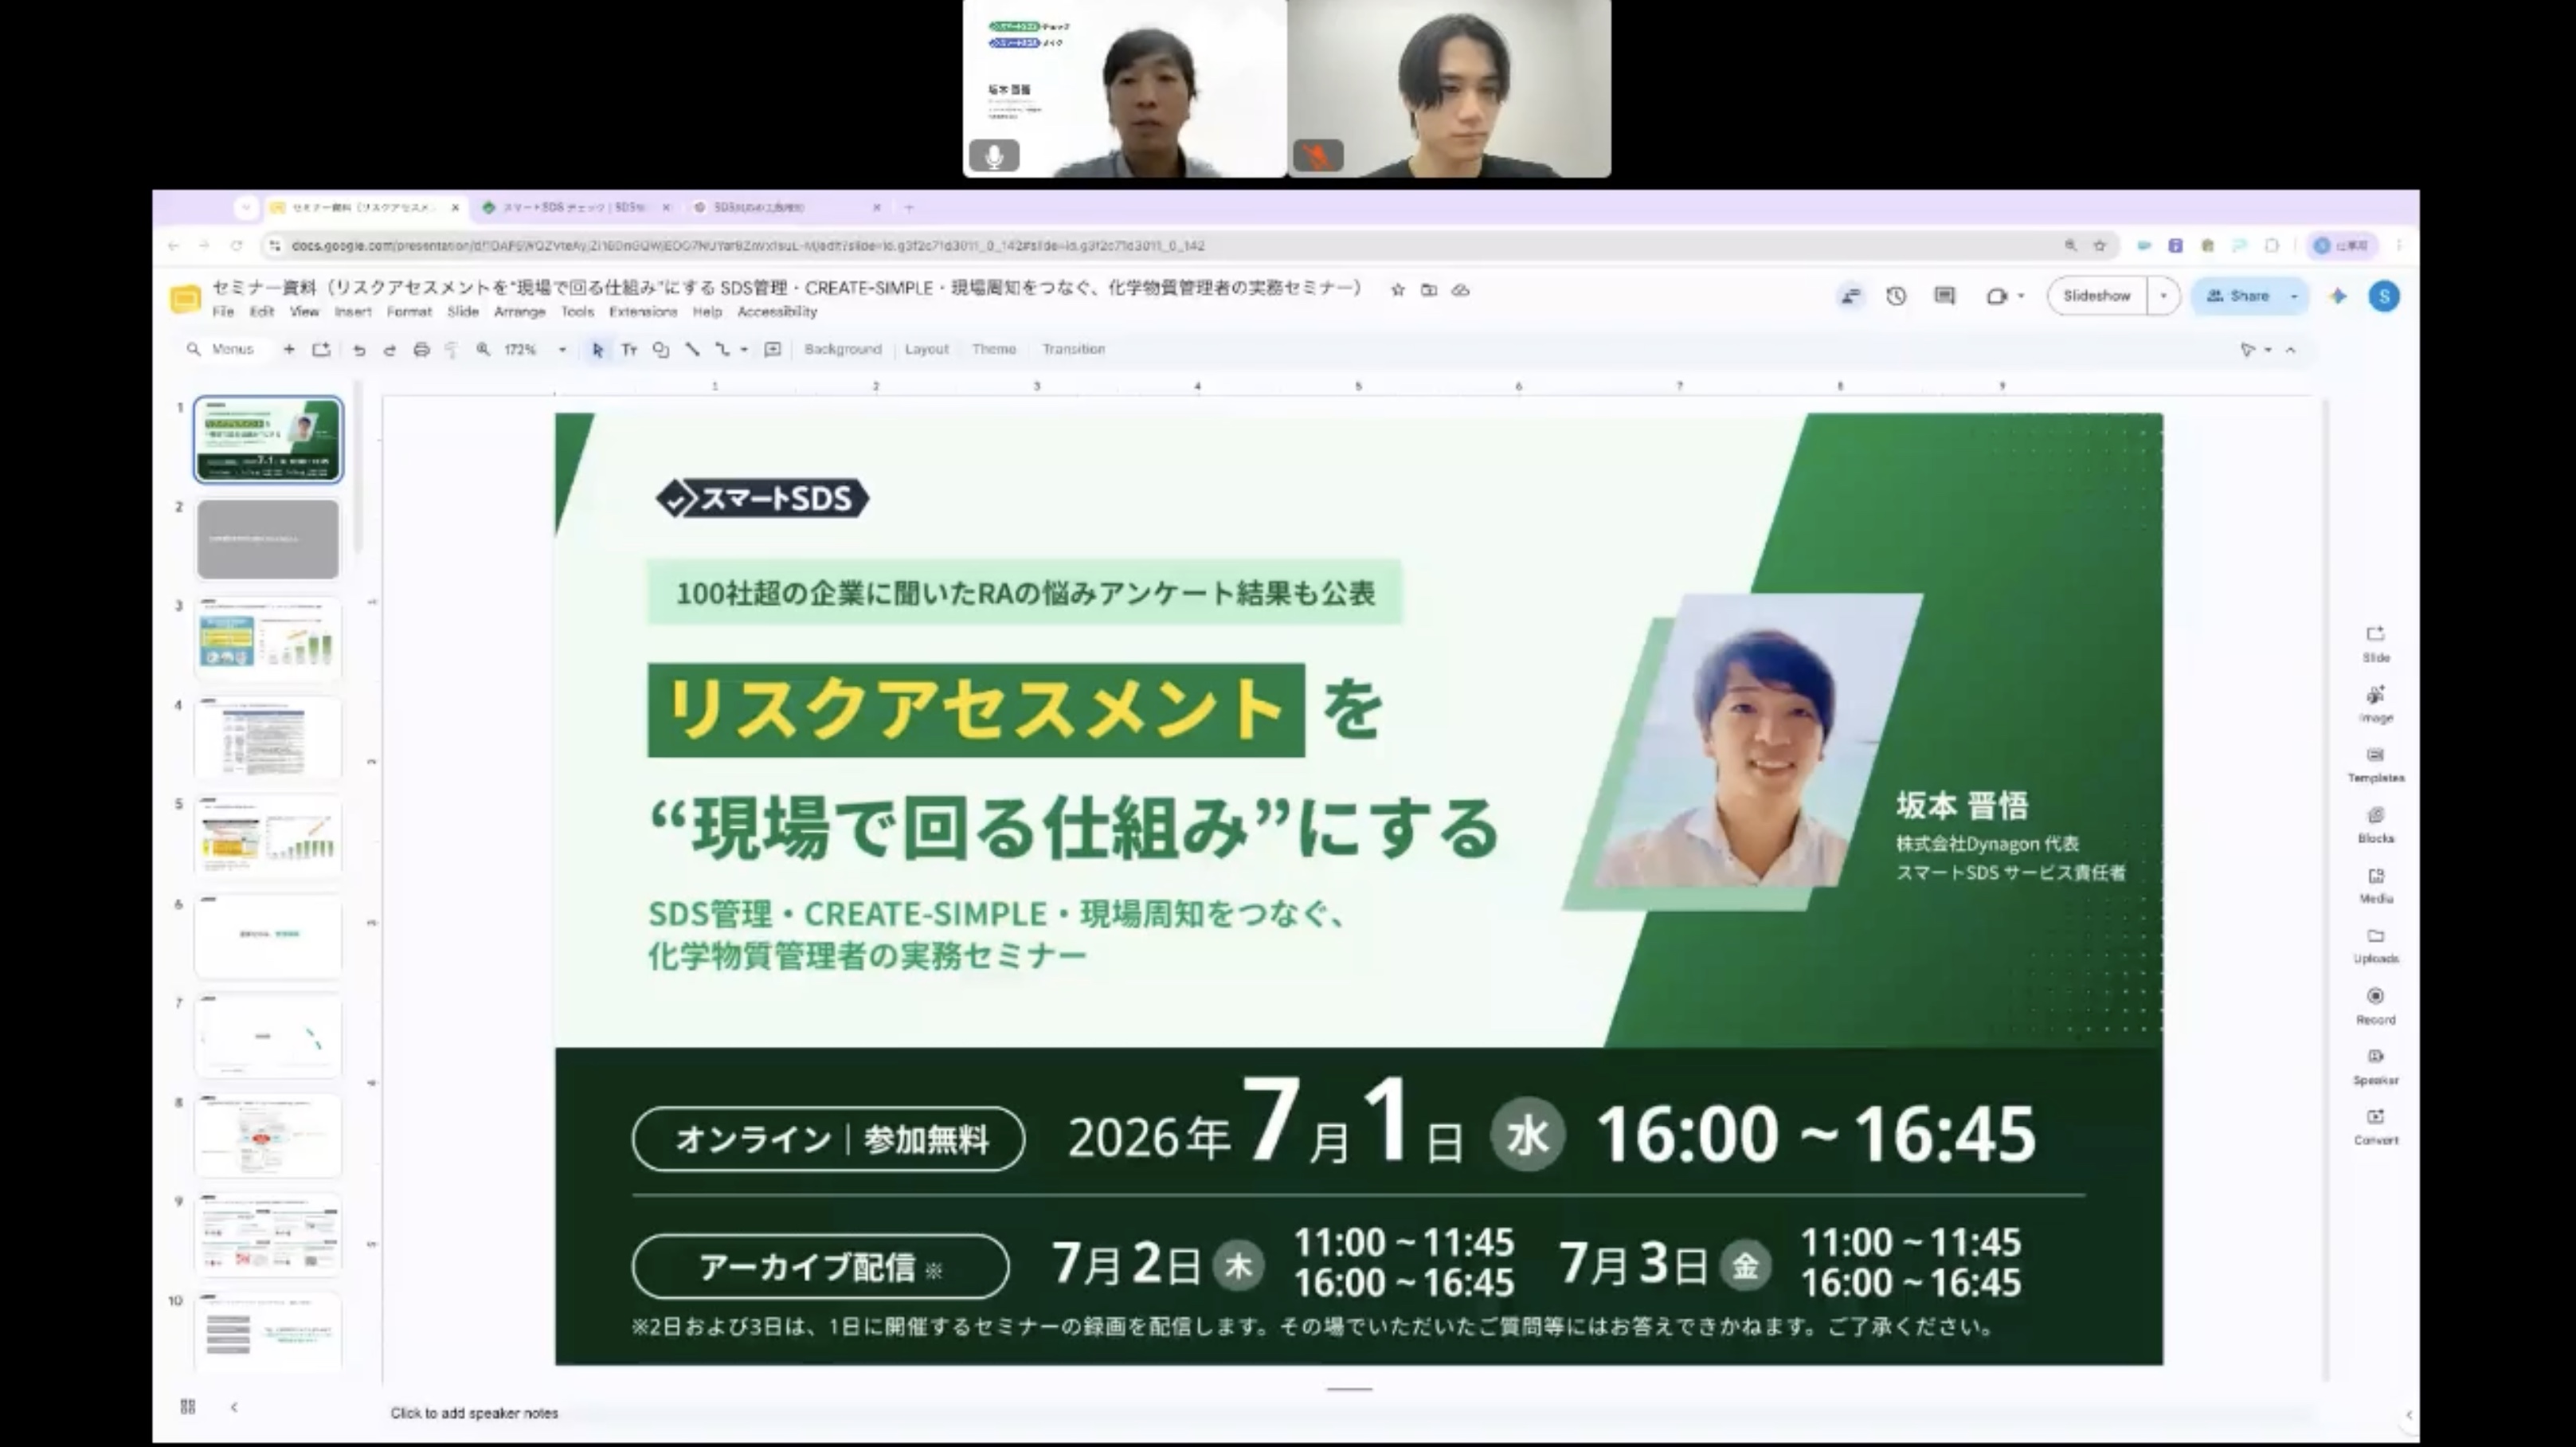The height and width of the screenshot is (1447, 2576).
Task: Click the Transition button
Action: 1074,349
